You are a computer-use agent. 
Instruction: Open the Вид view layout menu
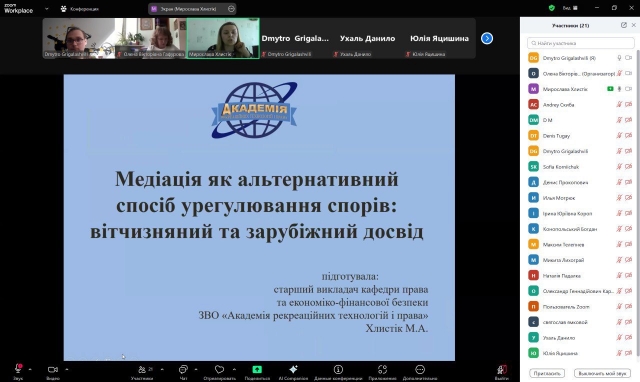click(x=570, y=8)
